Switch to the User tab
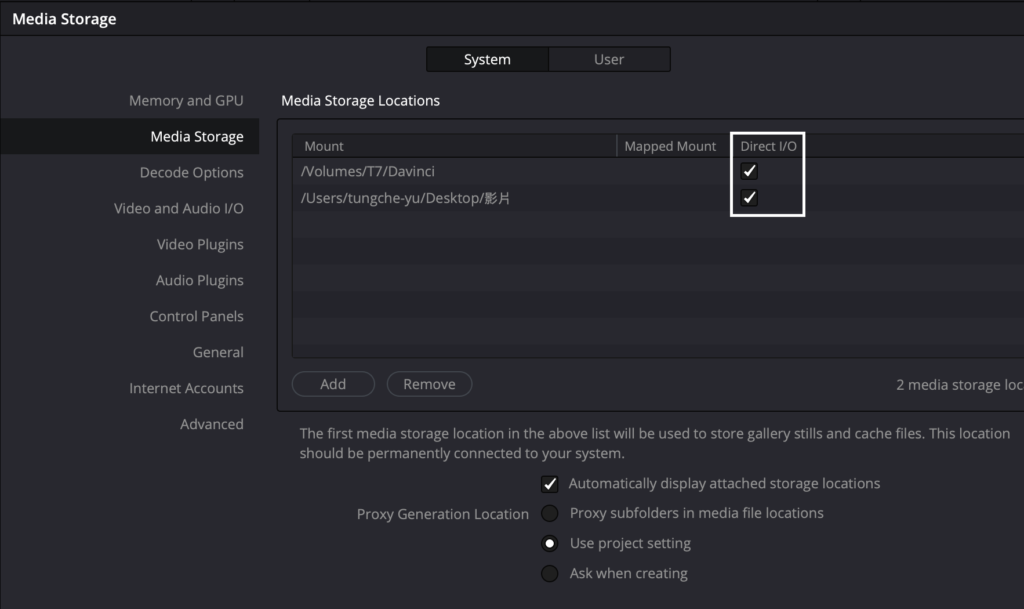The width and height of the screenshot is (1024, 609). tap(609, 59)
